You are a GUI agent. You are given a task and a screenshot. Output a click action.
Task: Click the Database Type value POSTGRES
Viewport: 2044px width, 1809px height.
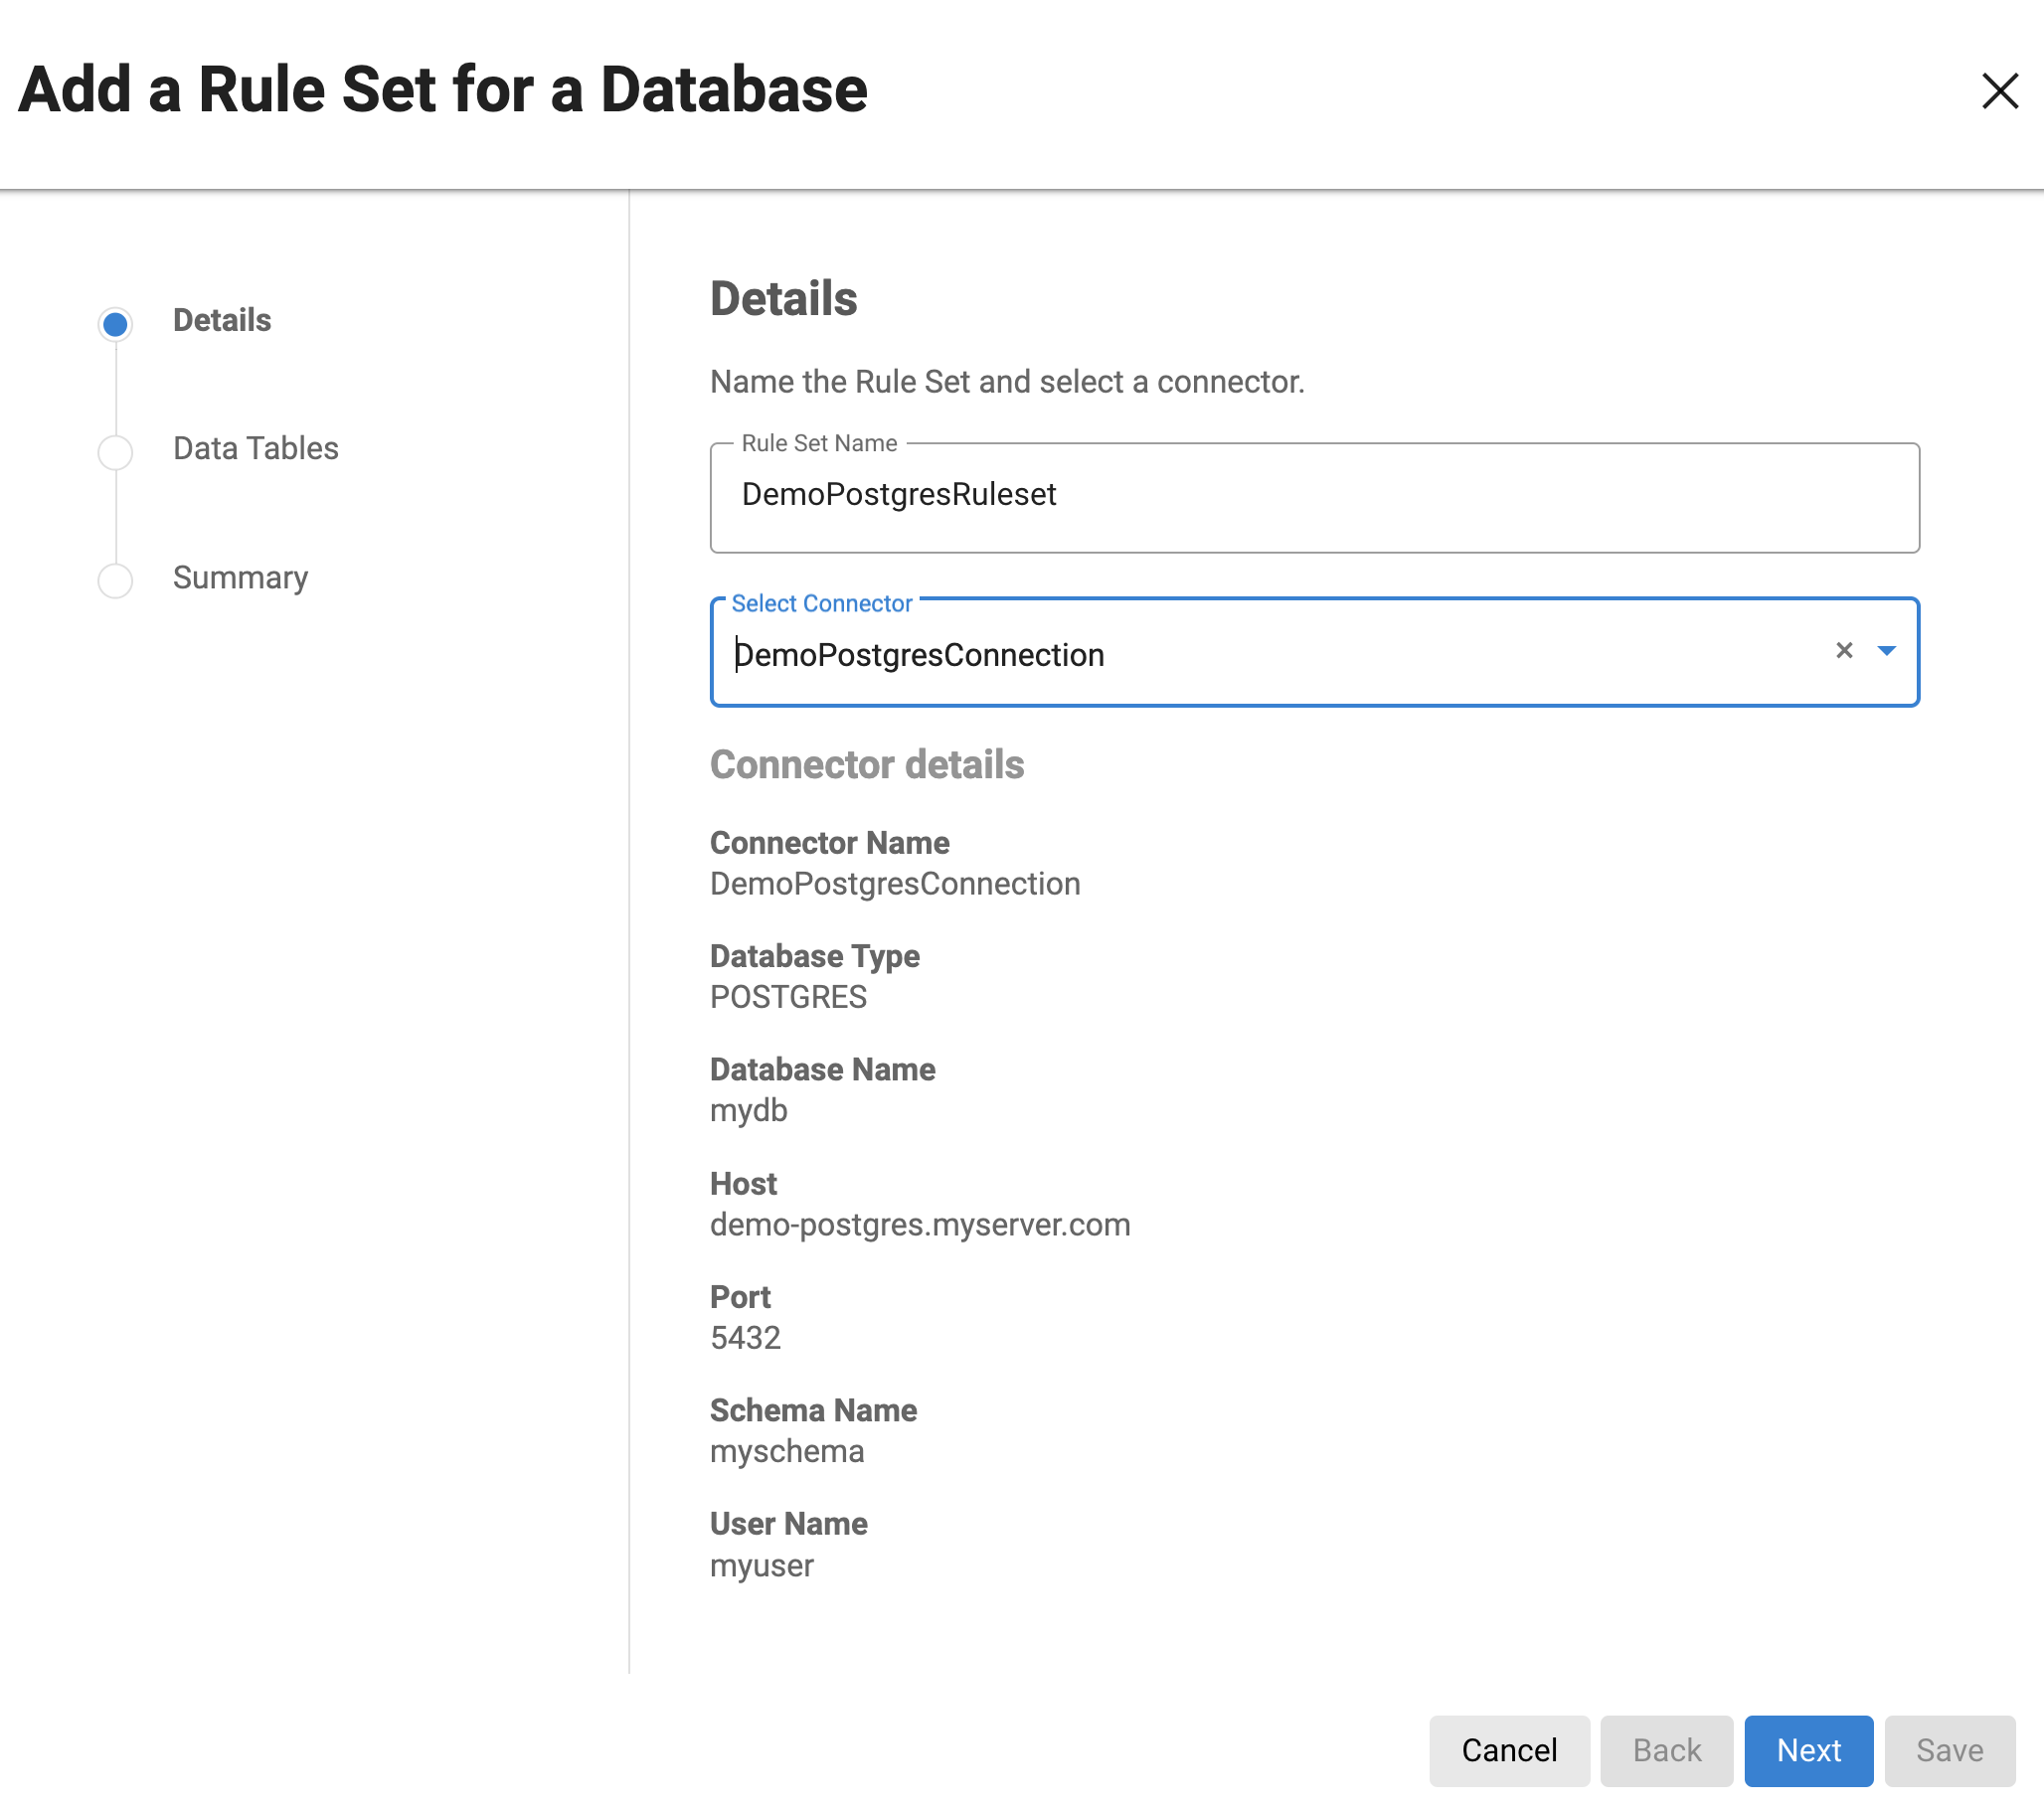tap(788, 997)
